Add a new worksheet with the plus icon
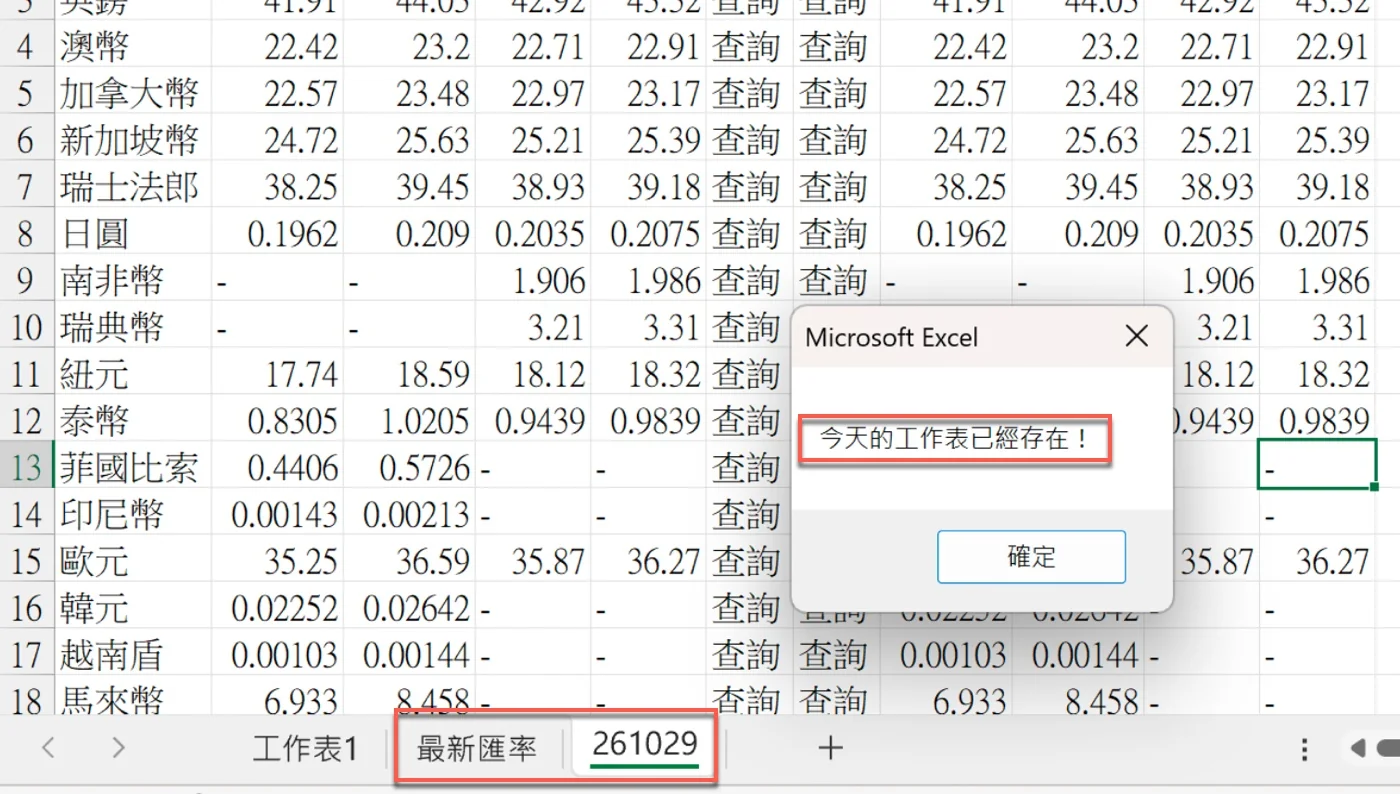Viewport: 1400px width, 794px height. tap(831, 748)
